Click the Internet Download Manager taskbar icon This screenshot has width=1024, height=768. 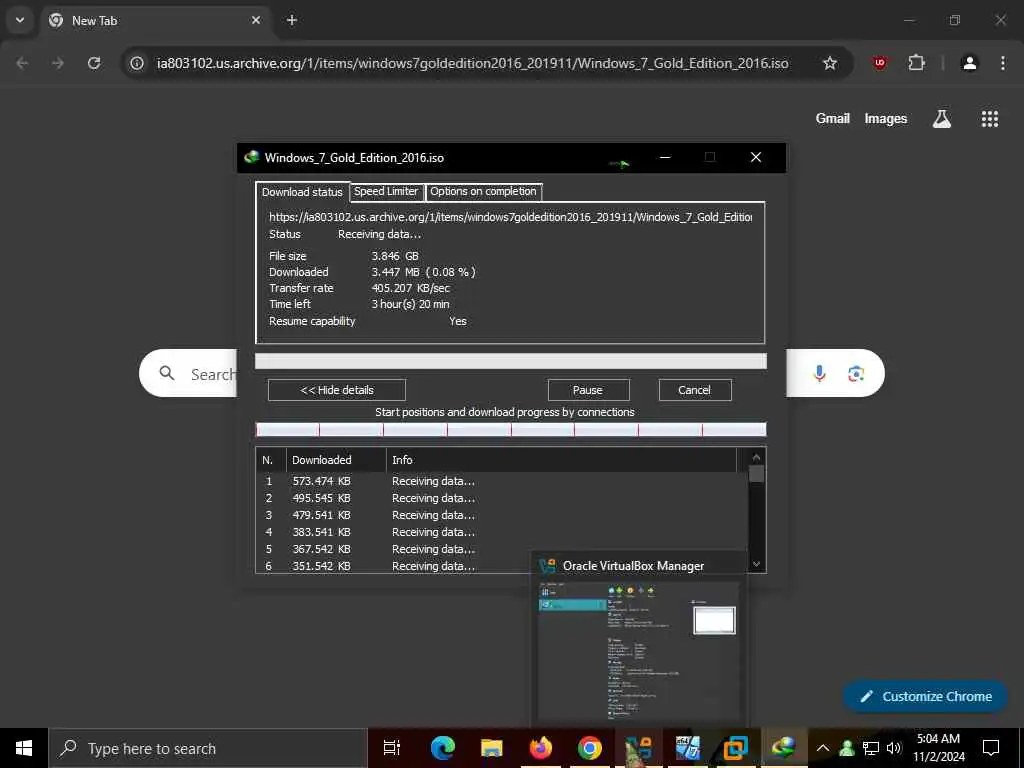(x=784, y=748)
